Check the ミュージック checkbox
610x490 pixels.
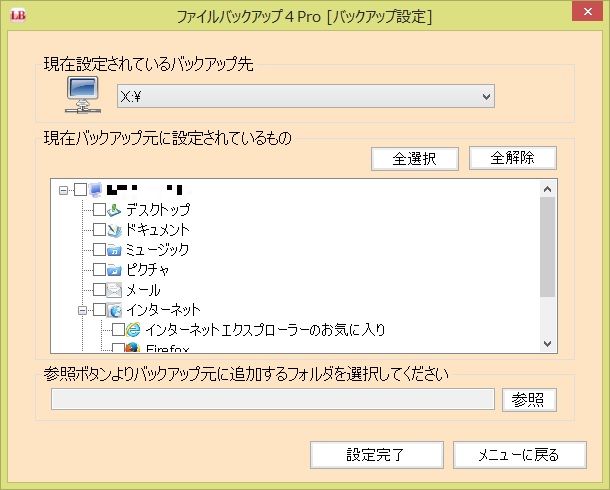click(99, 250)
